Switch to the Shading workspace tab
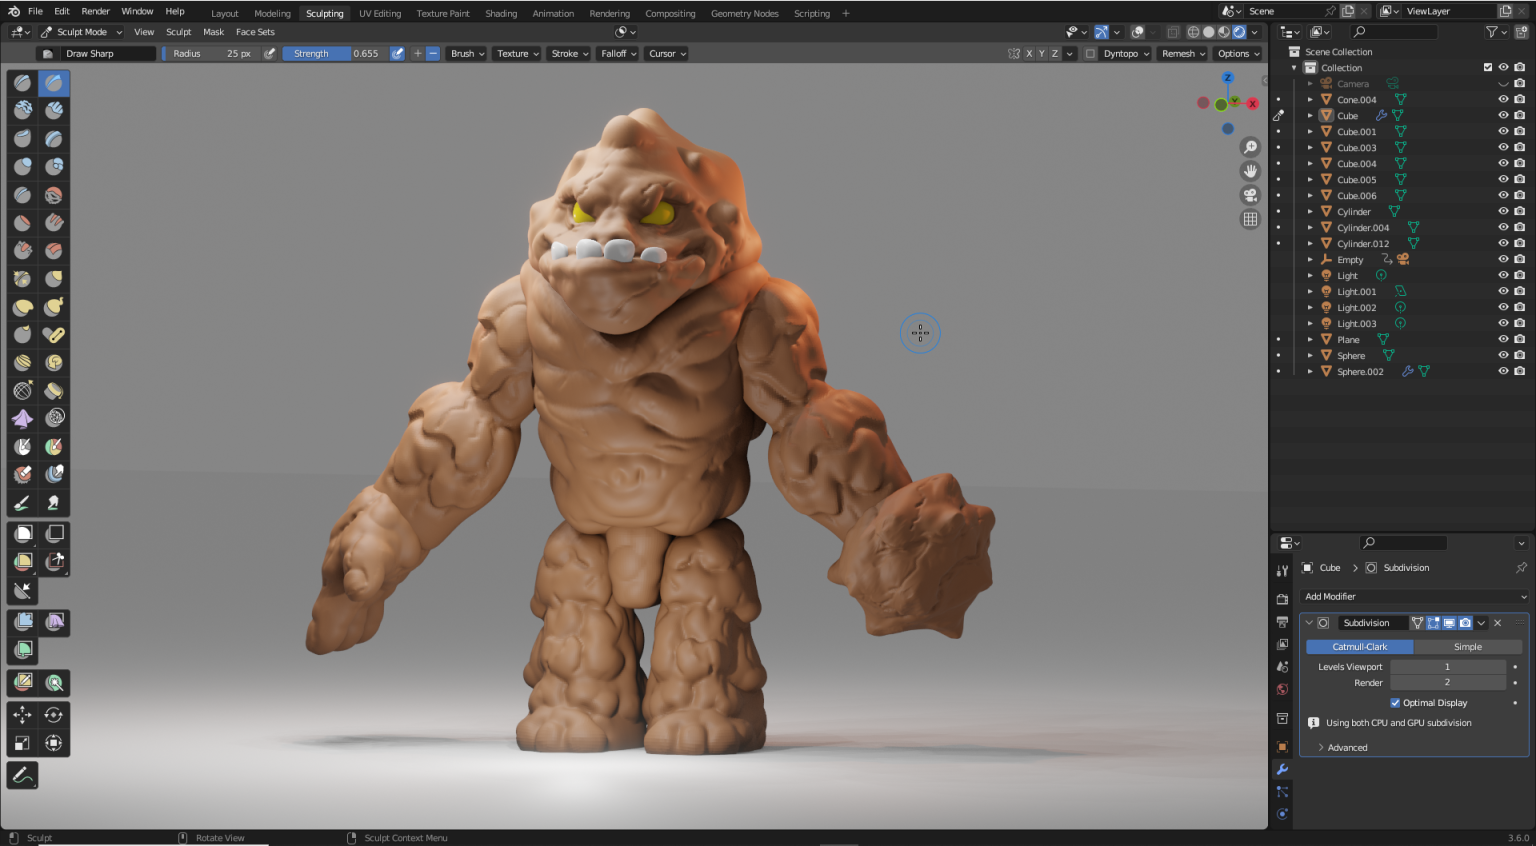The height and width of the screenshot is (846, 1536). tap(501, 13)
